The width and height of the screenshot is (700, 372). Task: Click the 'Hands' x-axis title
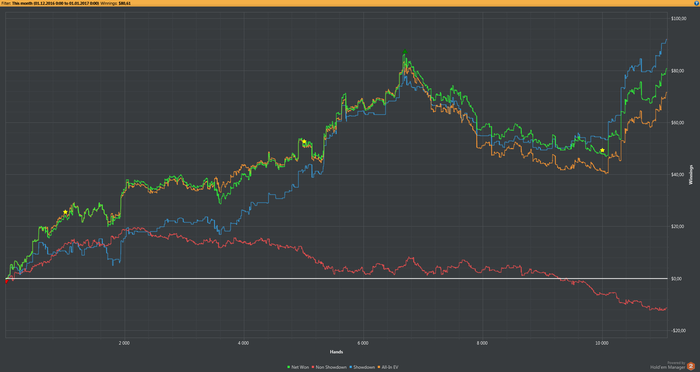(336, 352)
